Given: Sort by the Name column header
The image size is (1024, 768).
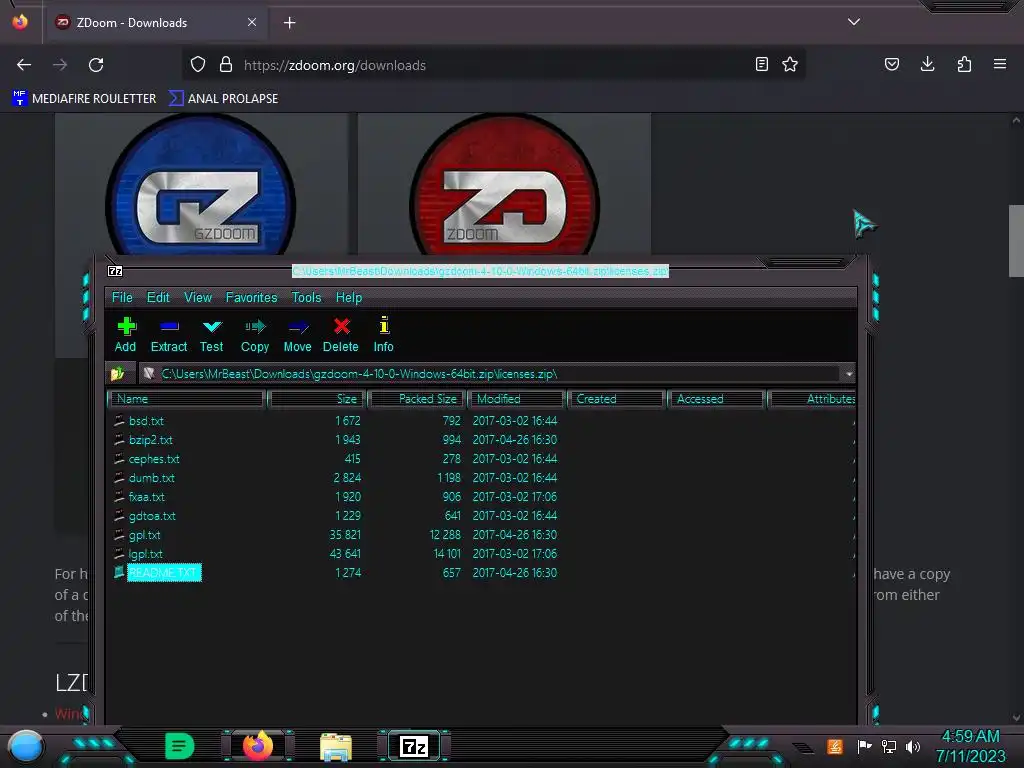Looking at the screenshot, I should [x=187, y=399].
